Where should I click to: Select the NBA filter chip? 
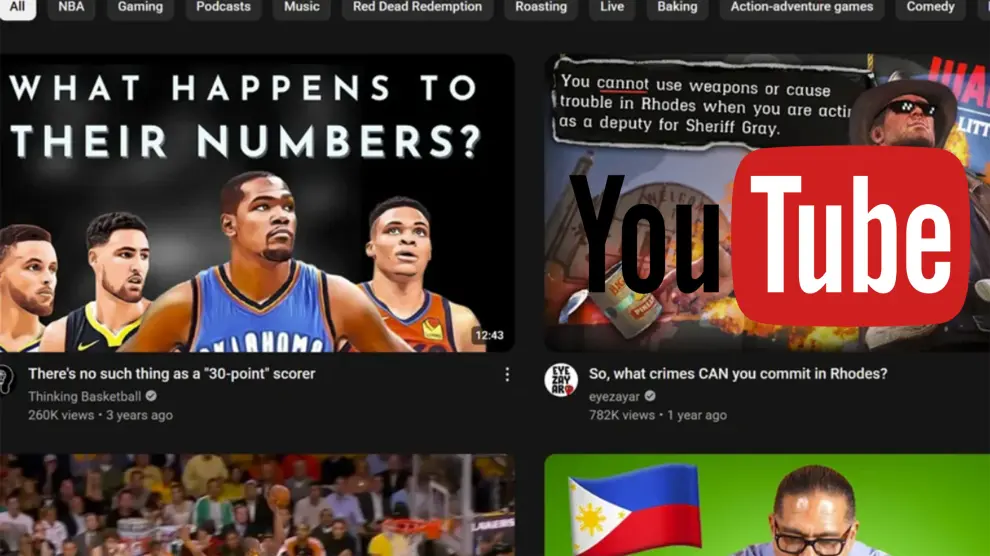click(x=71, y=7)
